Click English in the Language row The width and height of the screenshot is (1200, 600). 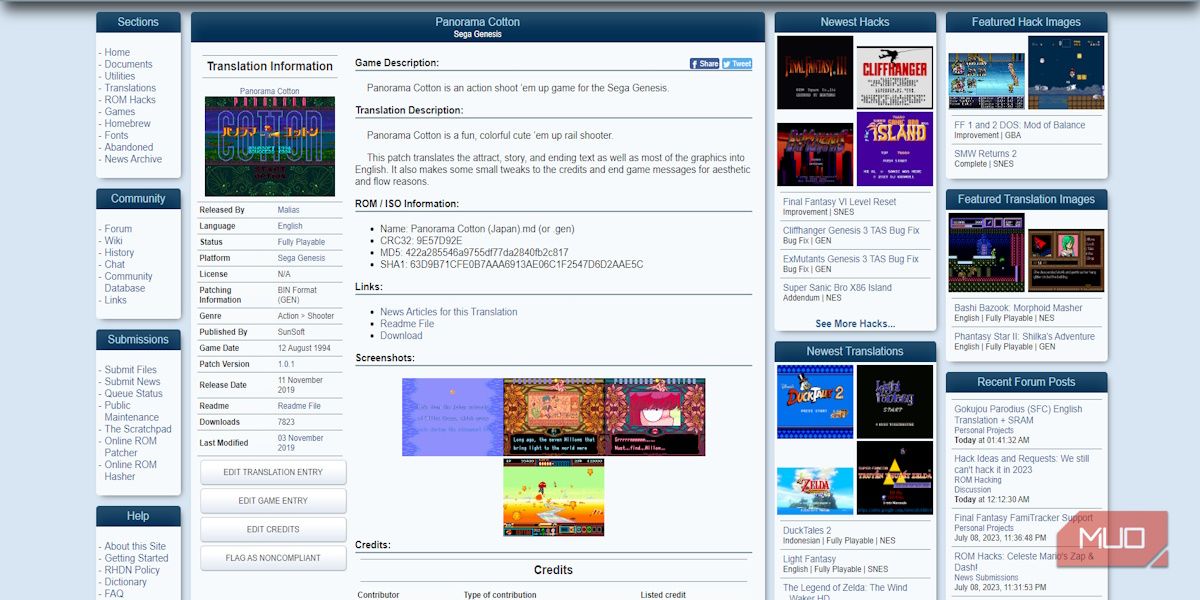click(x=290, y=226)
